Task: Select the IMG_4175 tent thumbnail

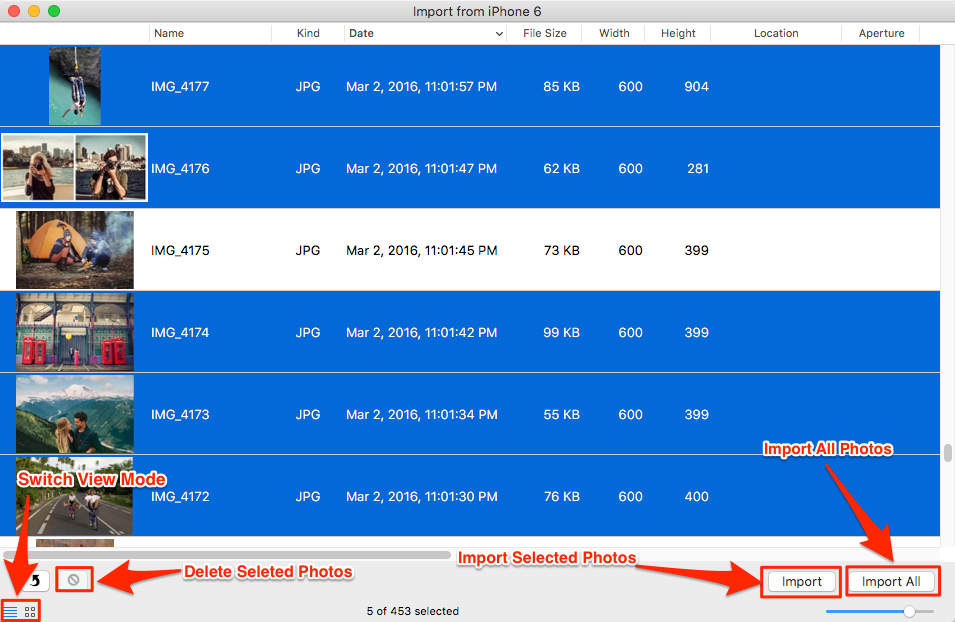Action: tap(75, 250)
